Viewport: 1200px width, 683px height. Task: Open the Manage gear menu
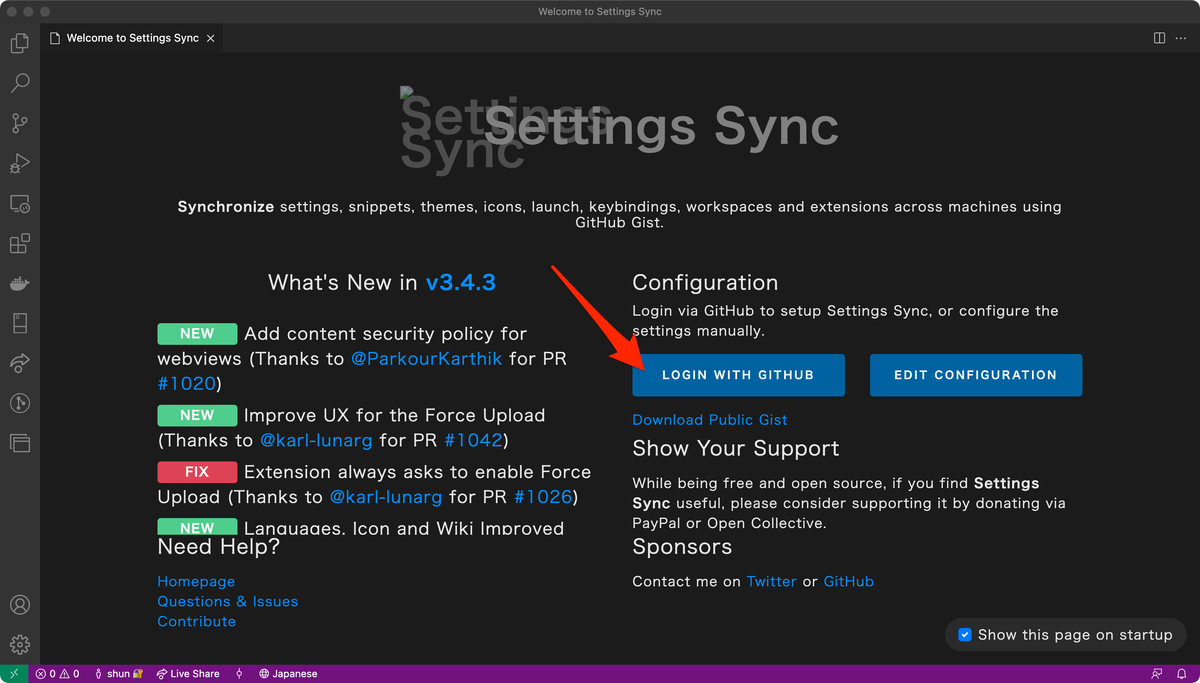click(19, 644)
